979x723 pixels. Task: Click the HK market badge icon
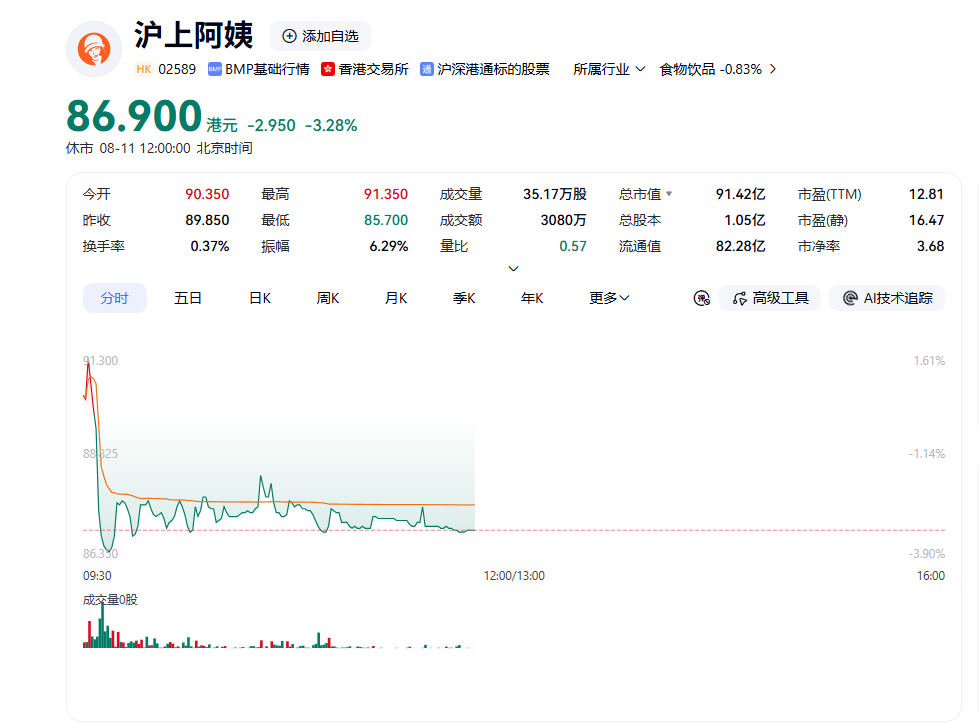(144, 69)
